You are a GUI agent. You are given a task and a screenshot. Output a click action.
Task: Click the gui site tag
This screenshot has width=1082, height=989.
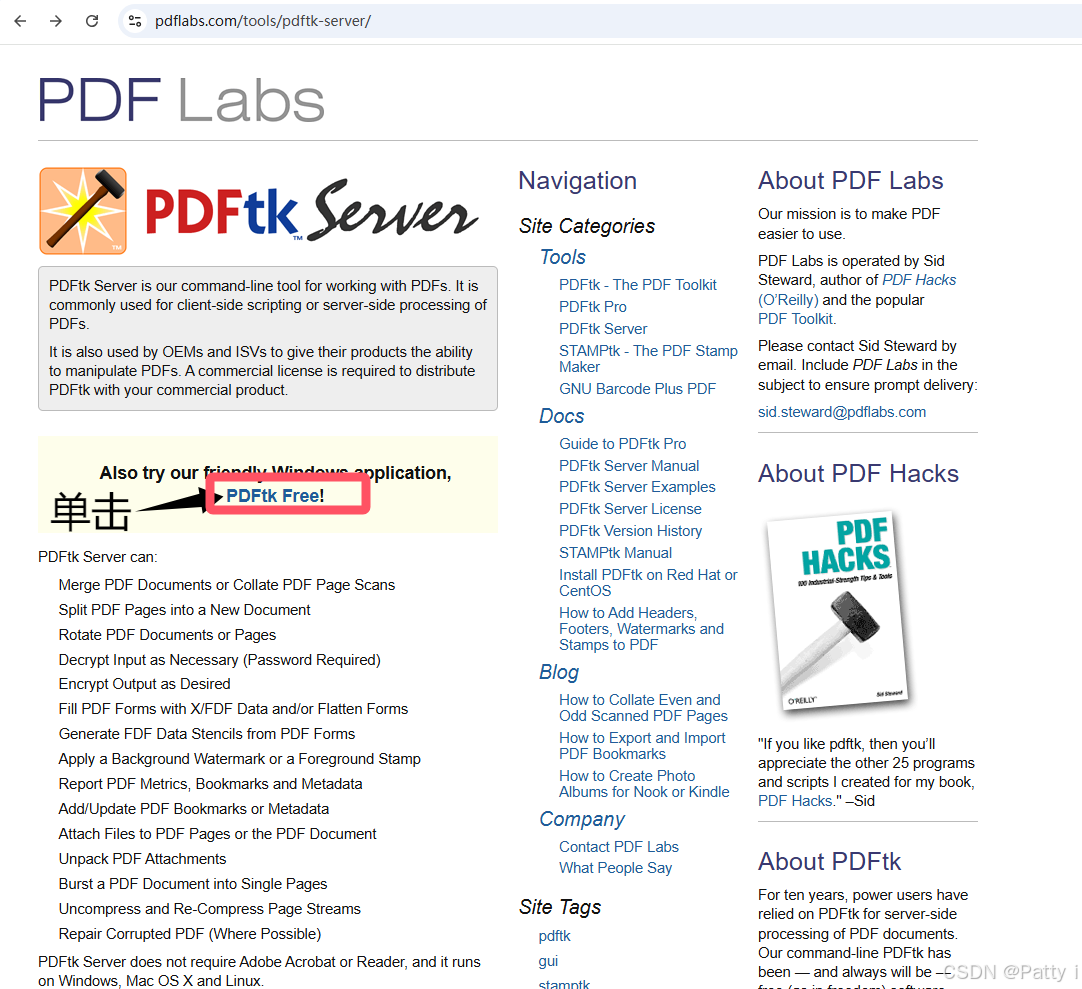click(548, 961)
